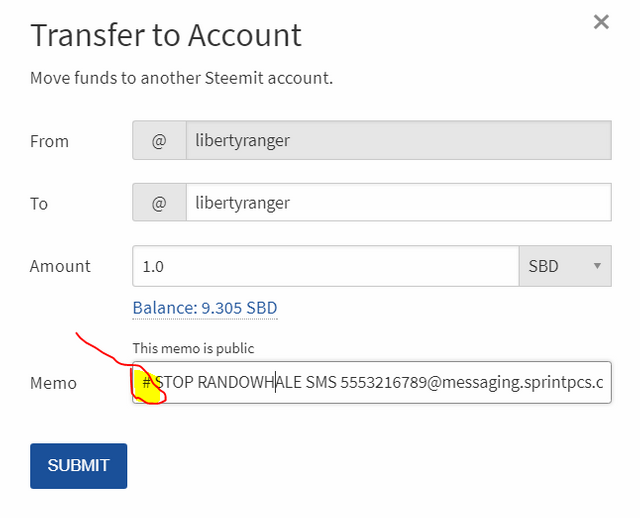Click the Balance: 9.305 SBD link
640x518 pixels.
(205, 308)
